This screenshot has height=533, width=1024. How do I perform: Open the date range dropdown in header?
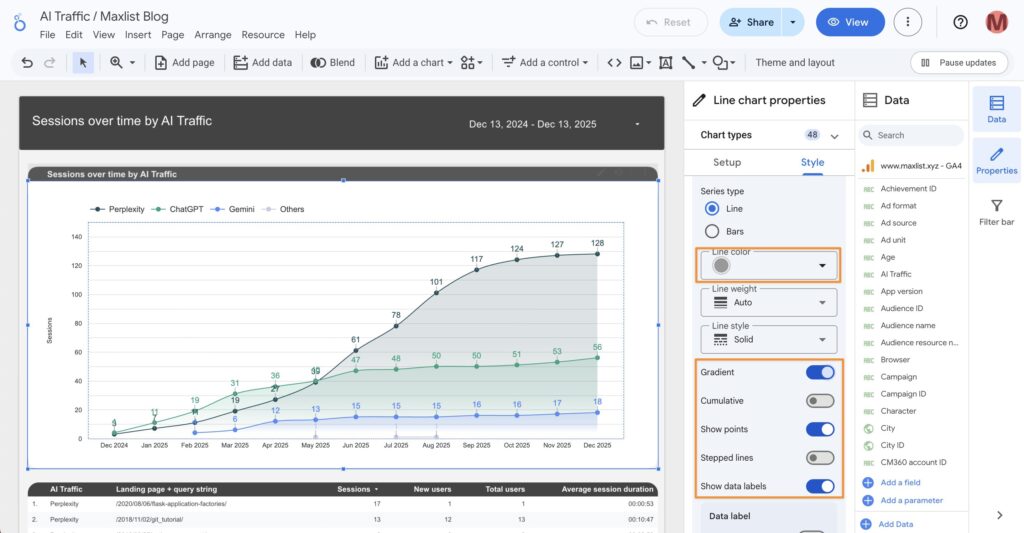coord(637,124)
